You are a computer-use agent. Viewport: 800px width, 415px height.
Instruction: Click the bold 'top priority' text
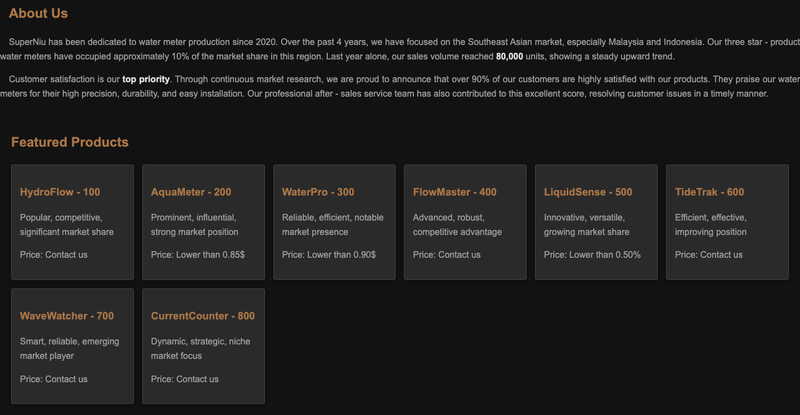coord(146,79)
